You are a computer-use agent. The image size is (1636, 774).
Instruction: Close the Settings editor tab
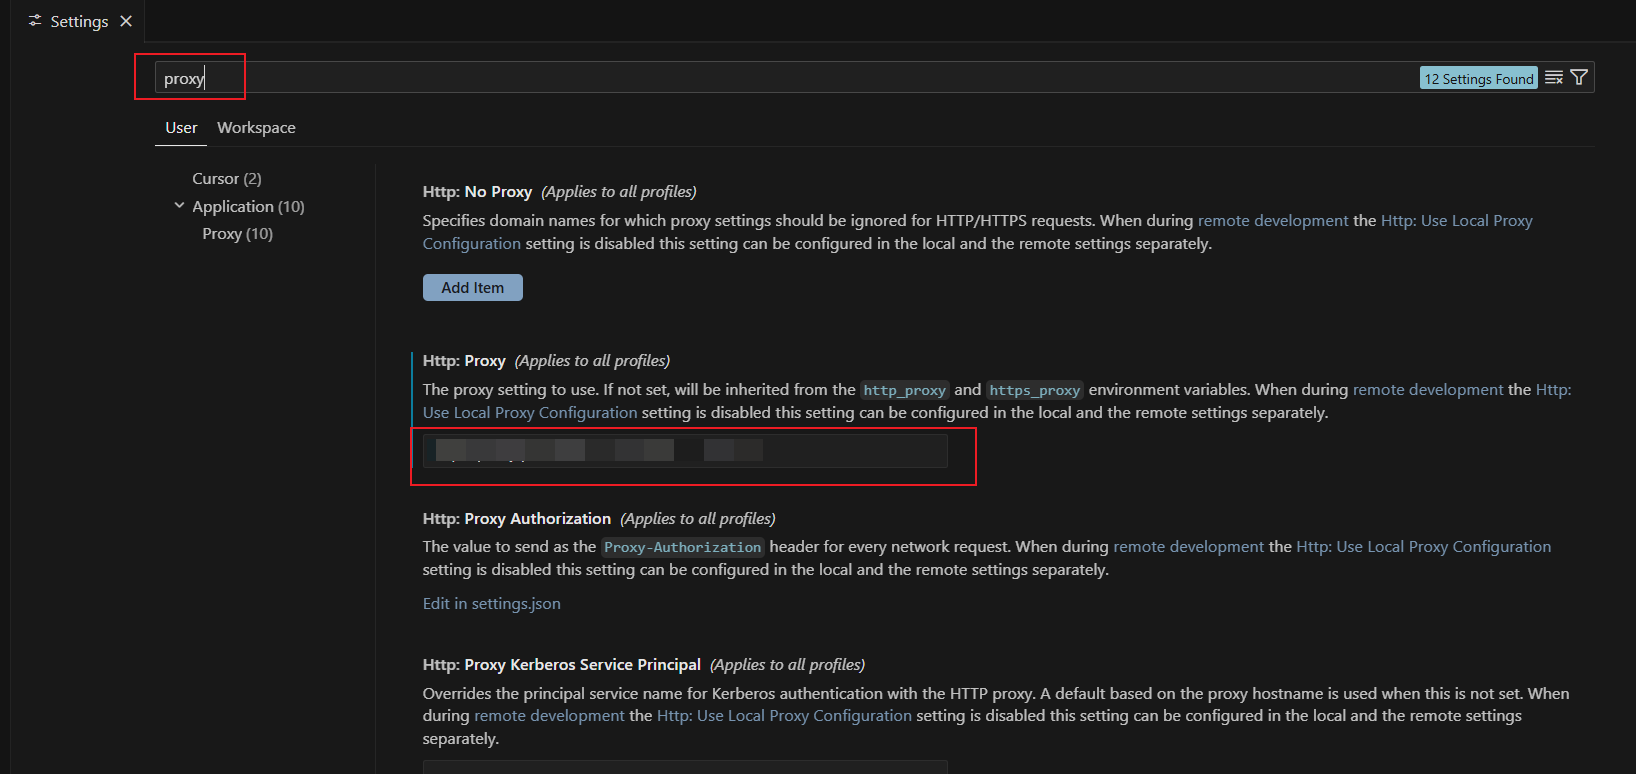(126, 21)
